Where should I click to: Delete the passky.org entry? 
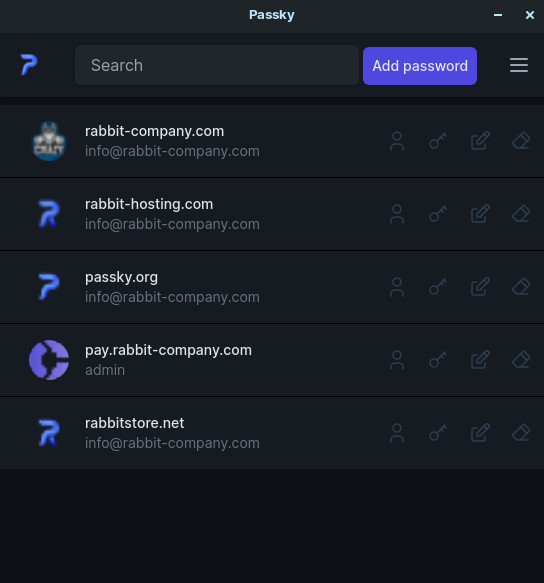(x=521, y=287)
